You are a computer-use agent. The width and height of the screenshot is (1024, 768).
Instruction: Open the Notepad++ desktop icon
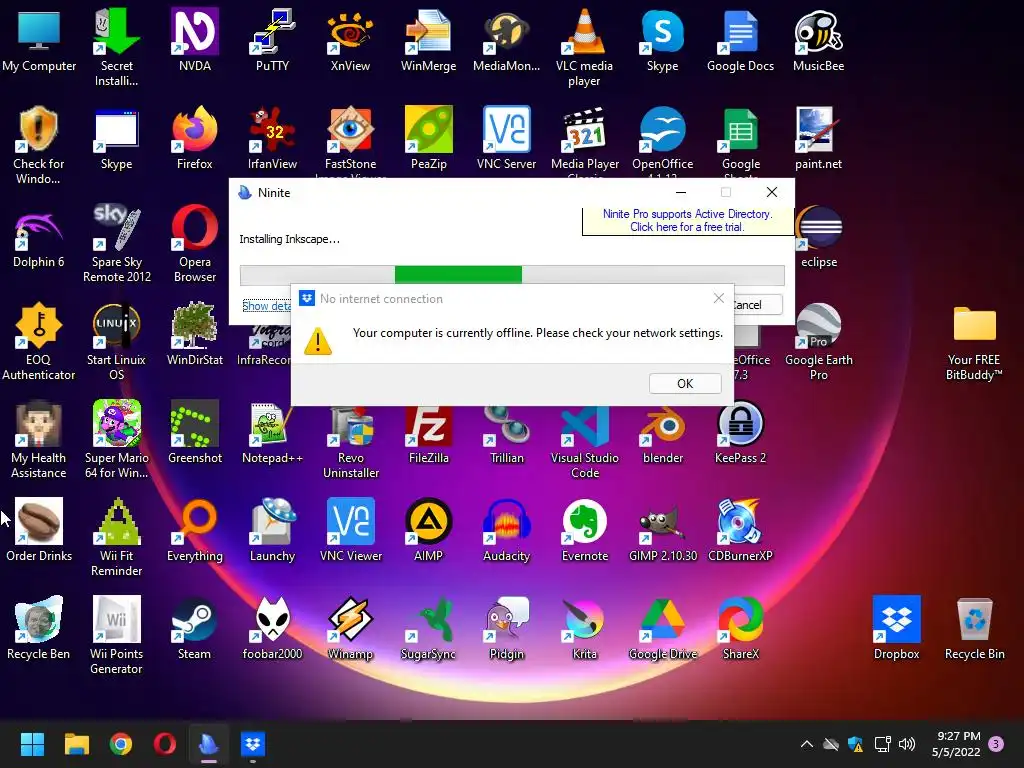[x=272, y=432]
